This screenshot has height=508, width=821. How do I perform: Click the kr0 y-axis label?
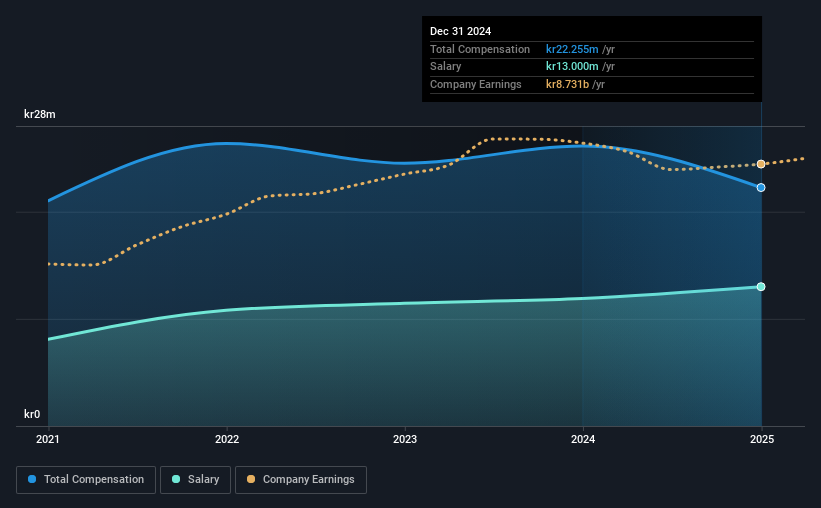coord(32,414)
